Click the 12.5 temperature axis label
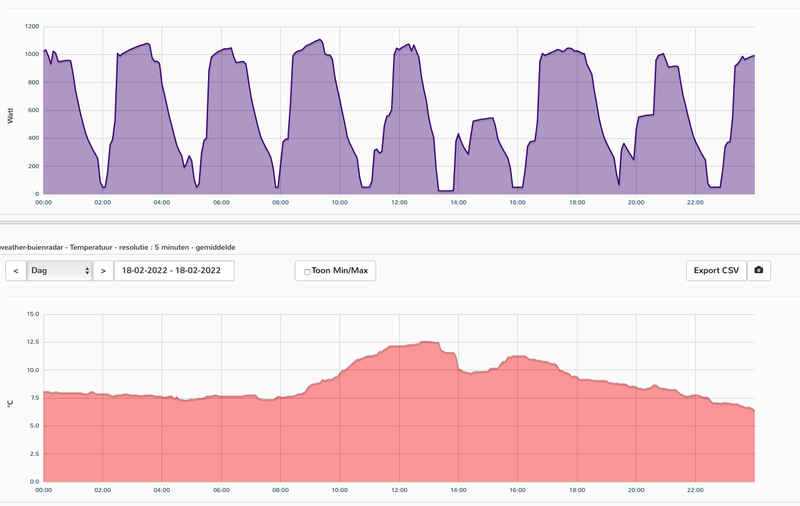Image resolution: width=800 pixels, height=506 pixels. [x=33, y=342]
